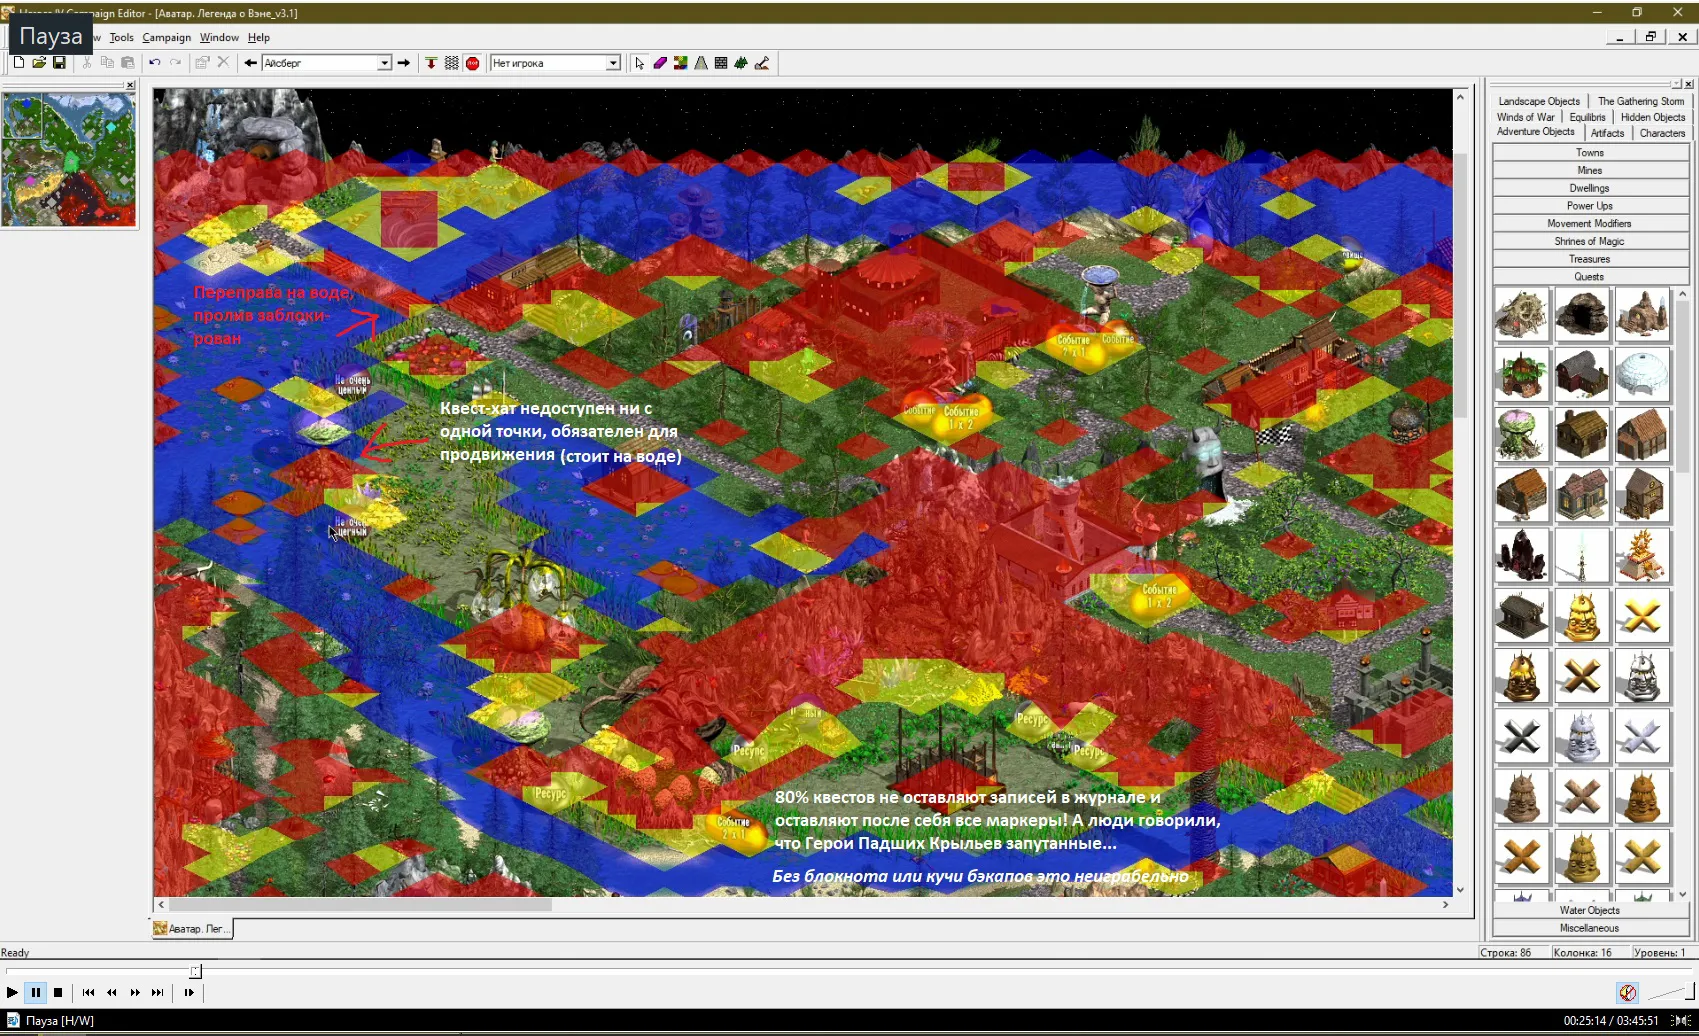Screen dimensions: 1699x1036
Task: Open the Campaign menu
Action: pos(166,37)
